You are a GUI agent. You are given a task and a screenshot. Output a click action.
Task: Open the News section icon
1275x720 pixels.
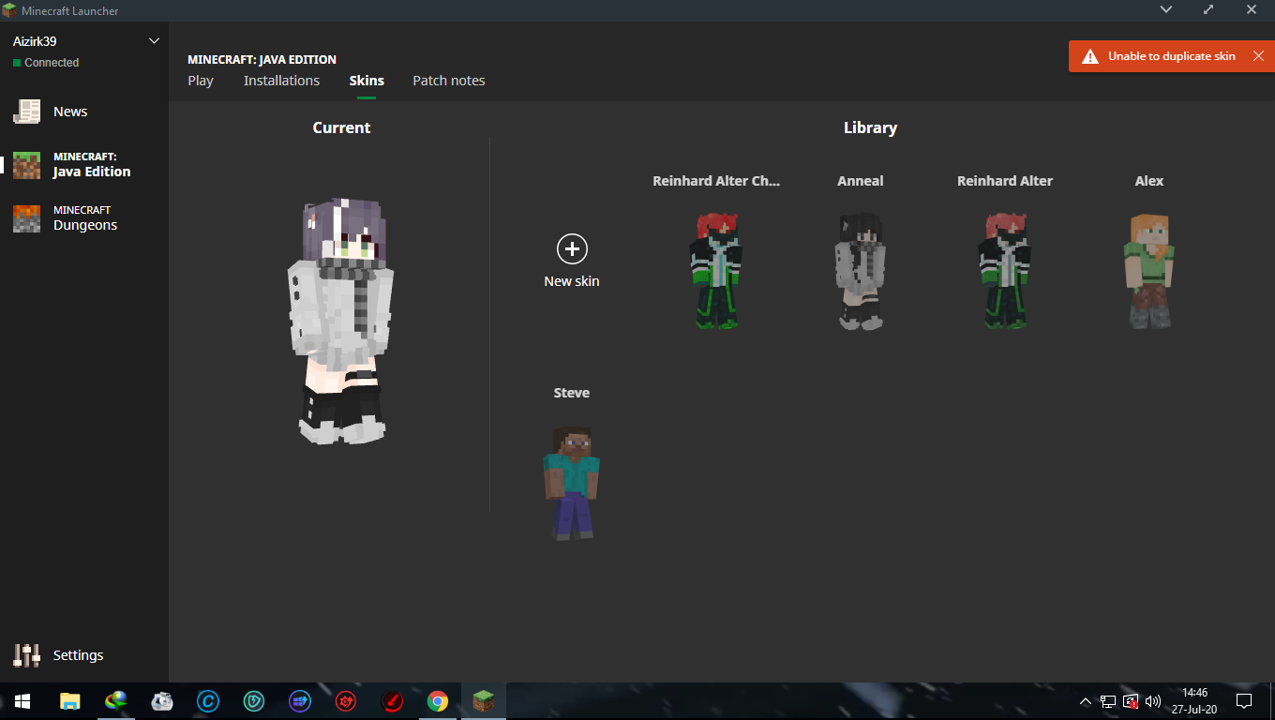[27, 111]
